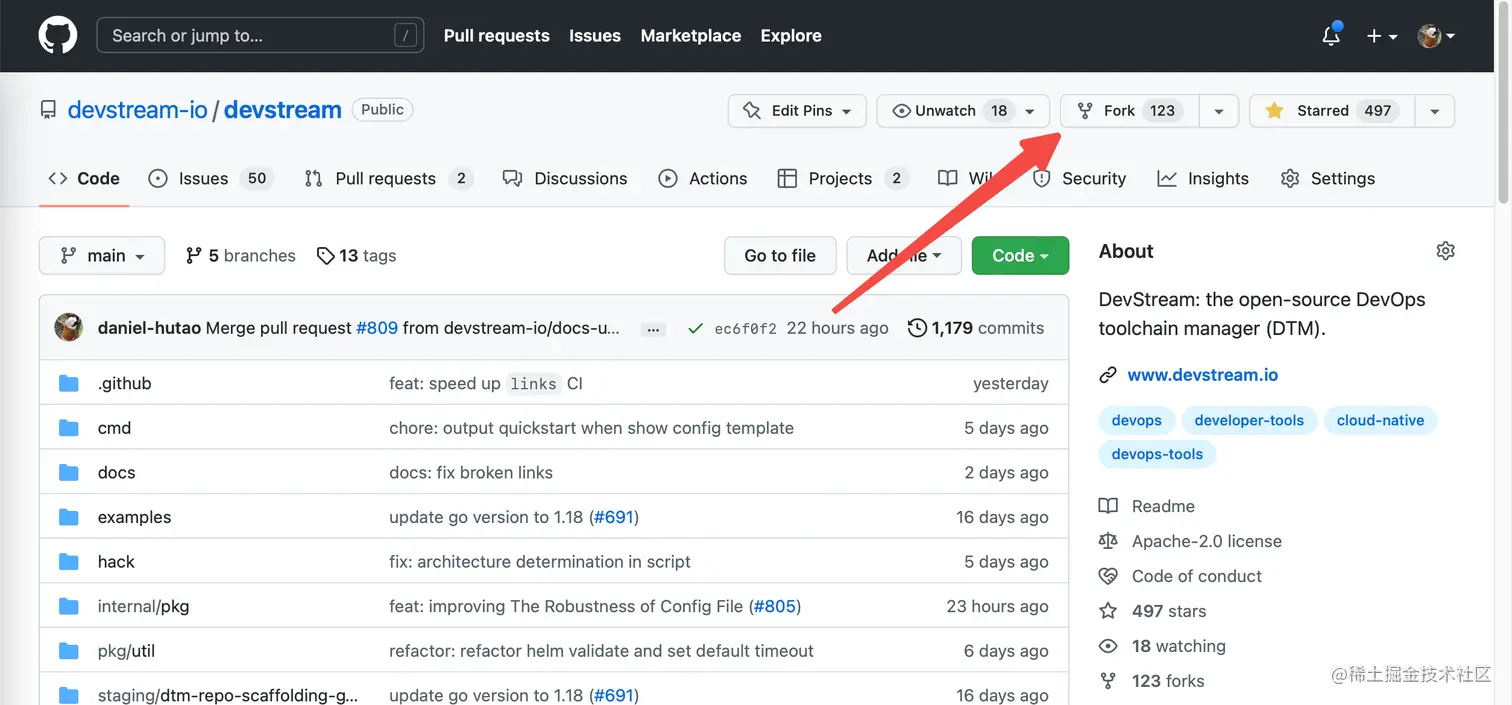View the 1,179 commits history
1512x705 pixels.
pyautogui.click(x=976, y=328)
